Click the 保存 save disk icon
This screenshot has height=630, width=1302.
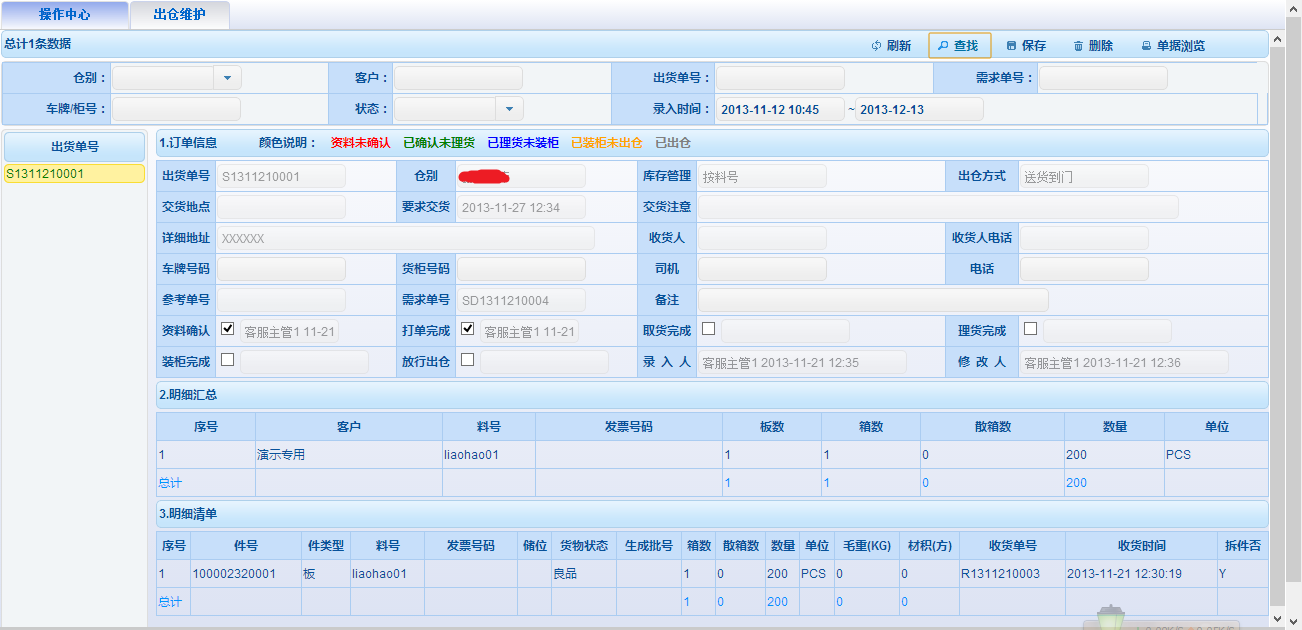1011,46
